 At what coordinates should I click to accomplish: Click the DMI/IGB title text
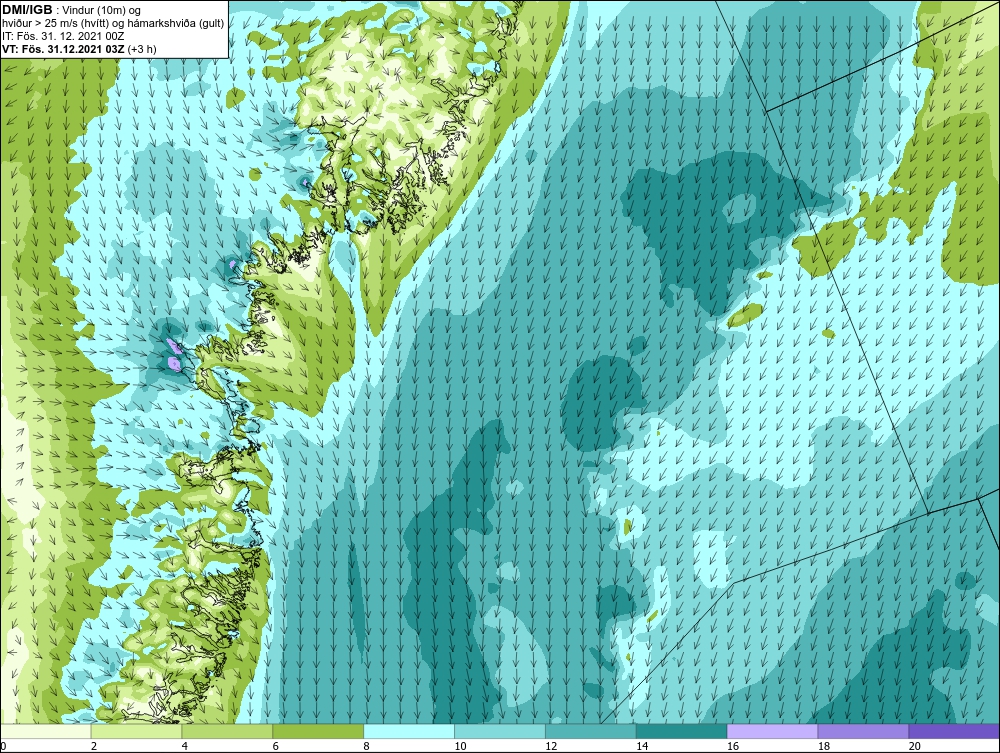27,10
